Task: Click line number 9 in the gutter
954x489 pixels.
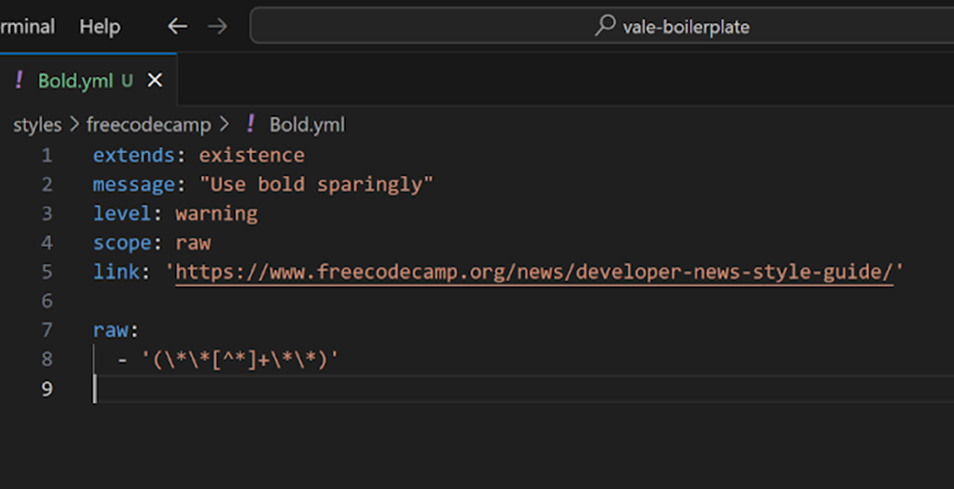Action: click(47, 389)
